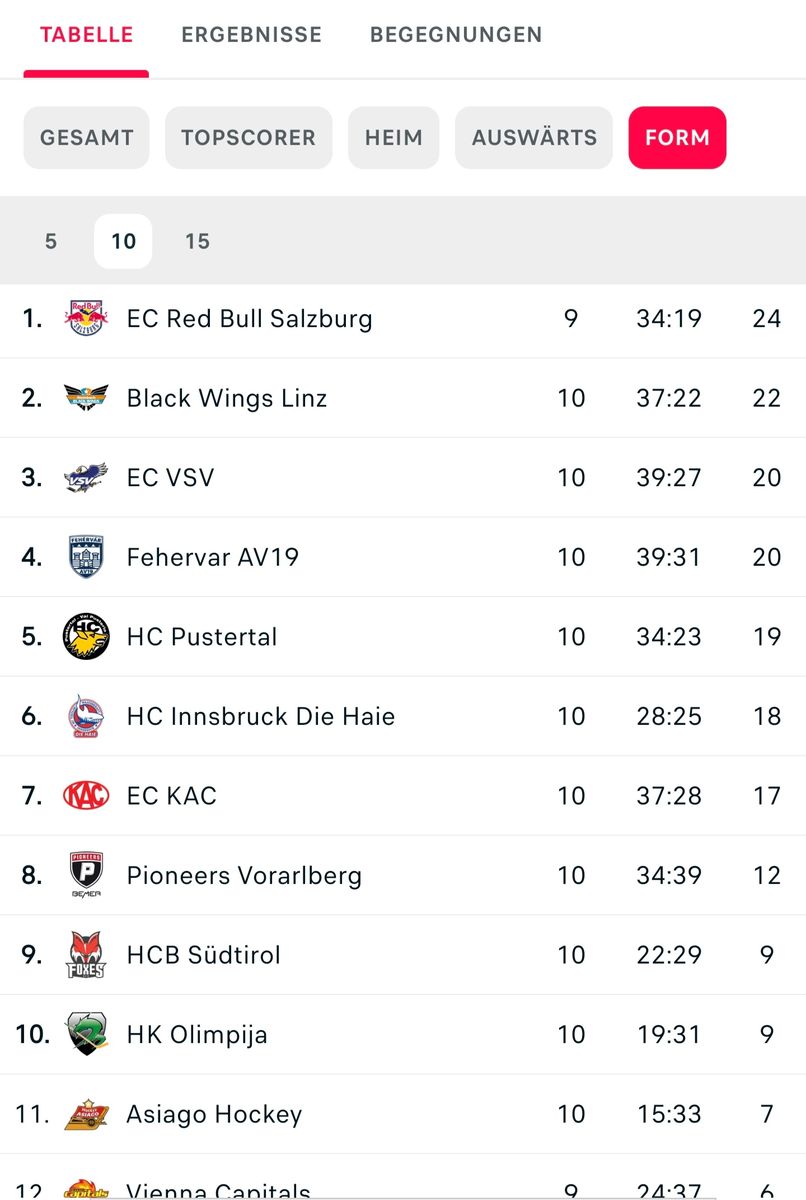Tap the Fehervar AV19 crest
Screen dimensions: 806x1200
[86, 557]
